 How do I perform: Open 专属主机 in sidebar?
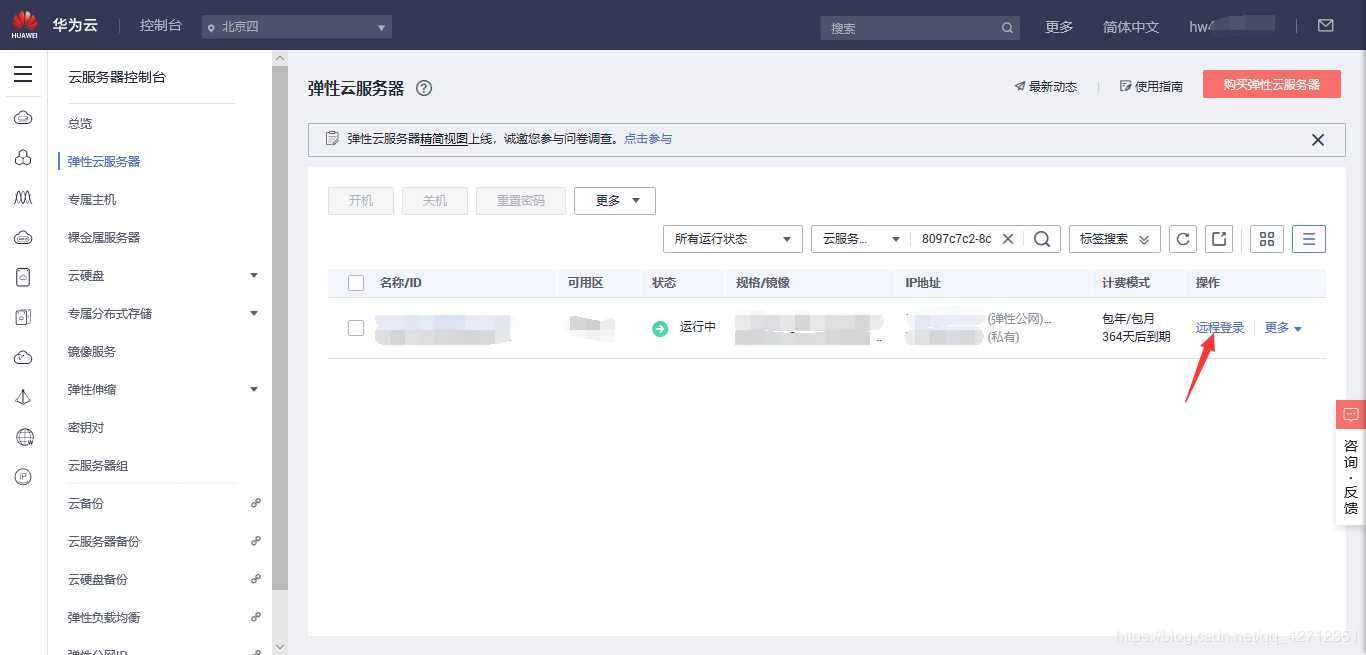[92, 199]
